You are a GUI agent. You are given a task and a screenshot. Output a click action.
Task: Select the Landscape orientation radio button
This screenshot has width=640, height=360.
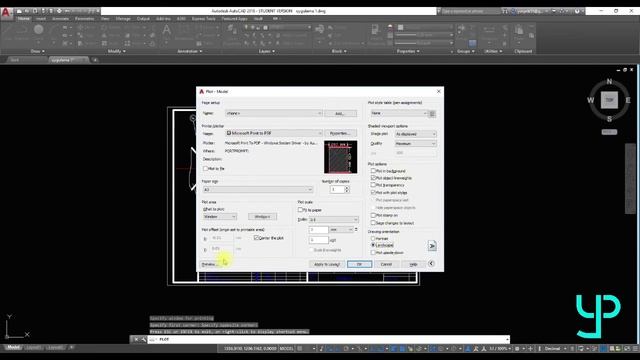pyautogui.click(x=373, y=245)
